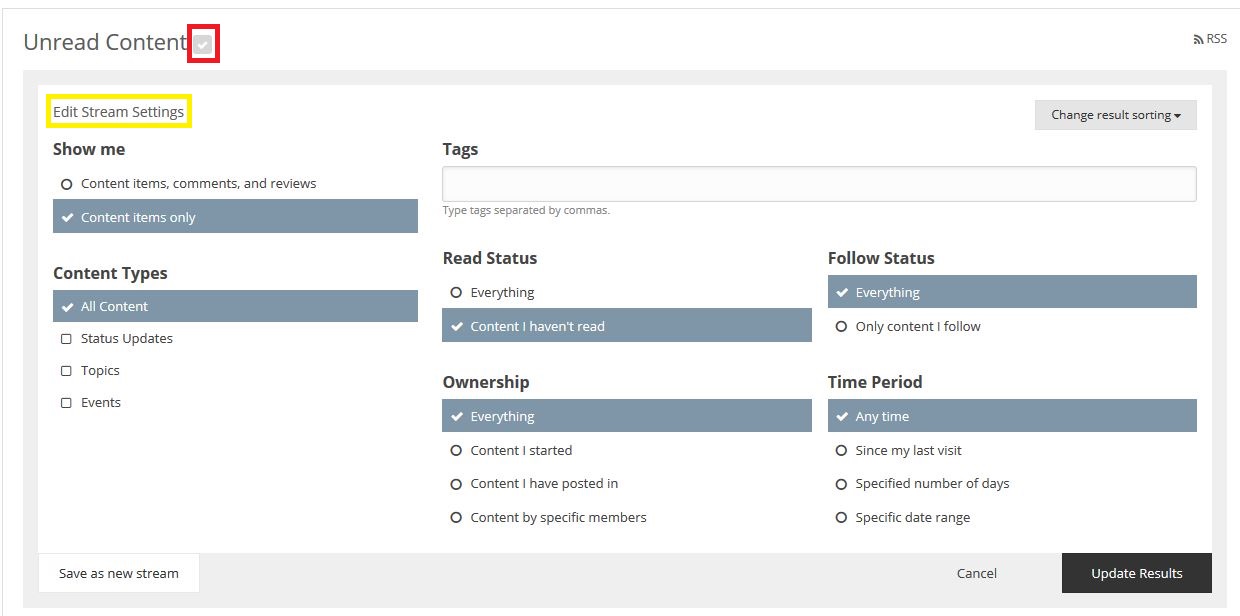Select Content items only option

click(235, 217)
